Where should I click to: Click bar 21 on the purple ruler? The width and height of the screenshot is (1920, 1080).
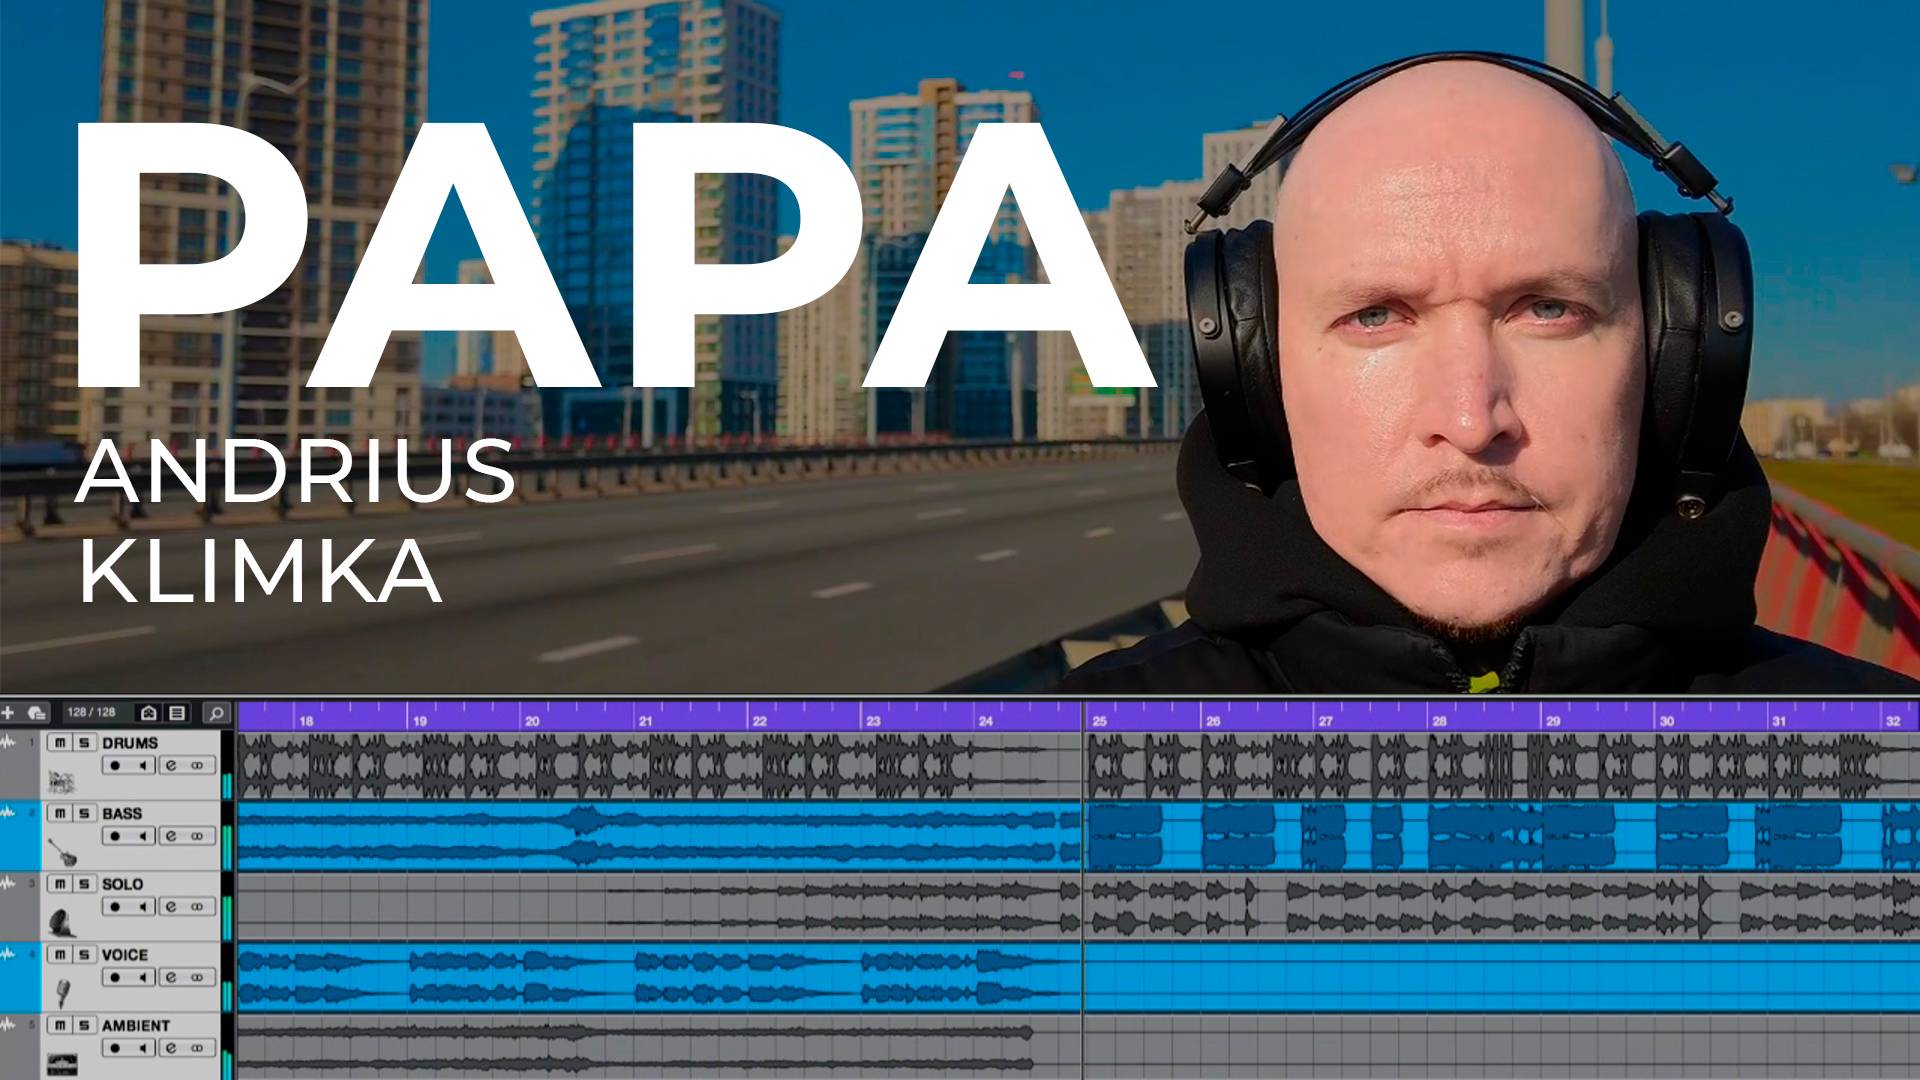coord(645,720)
